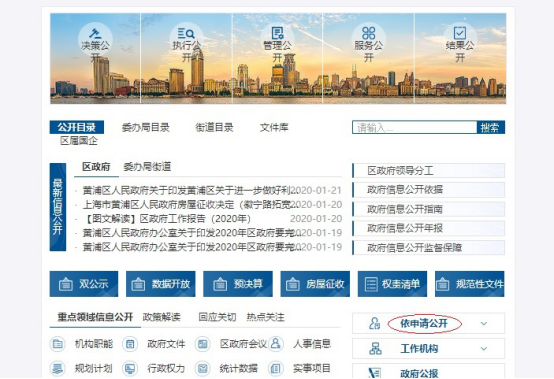Open the 执行公开 search-list icon
The height and width of the screenshot is (379, 554).
(186, 34)
